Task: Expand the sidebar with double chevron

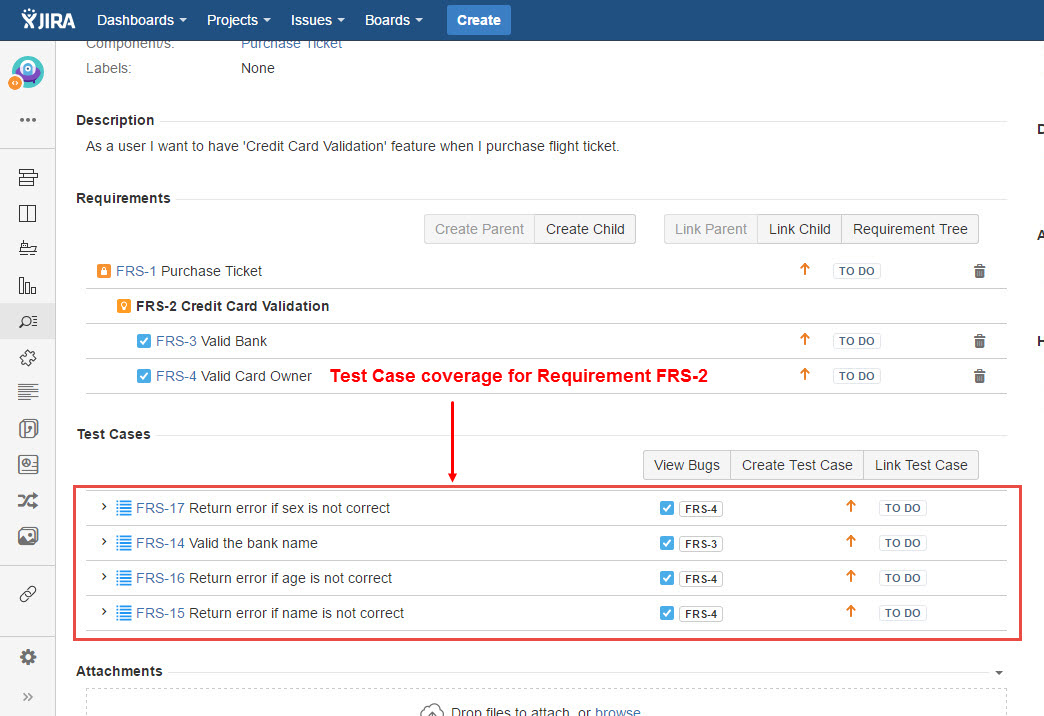Action: click(28, 697)
